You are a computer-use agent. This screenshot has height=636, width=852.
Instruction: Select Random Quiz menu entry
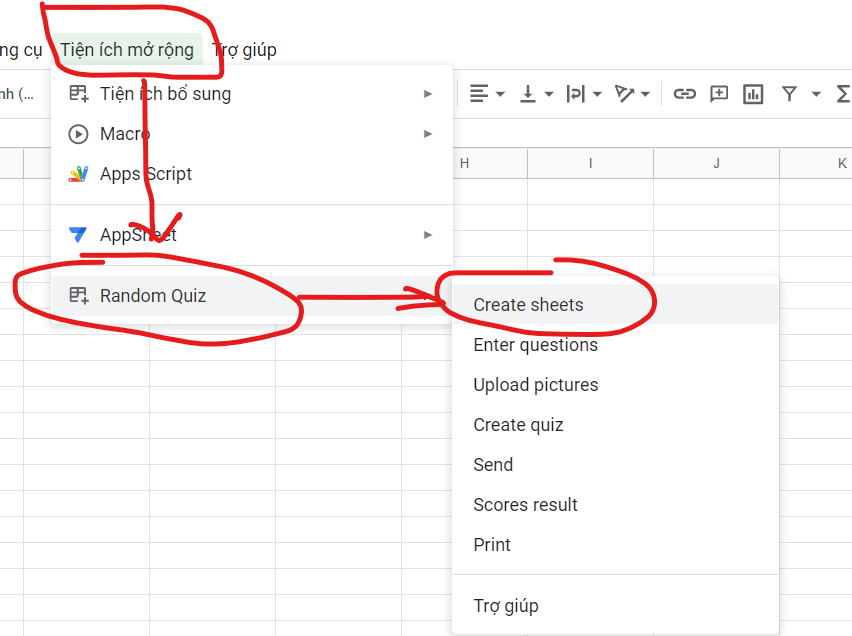coord(252,296)
